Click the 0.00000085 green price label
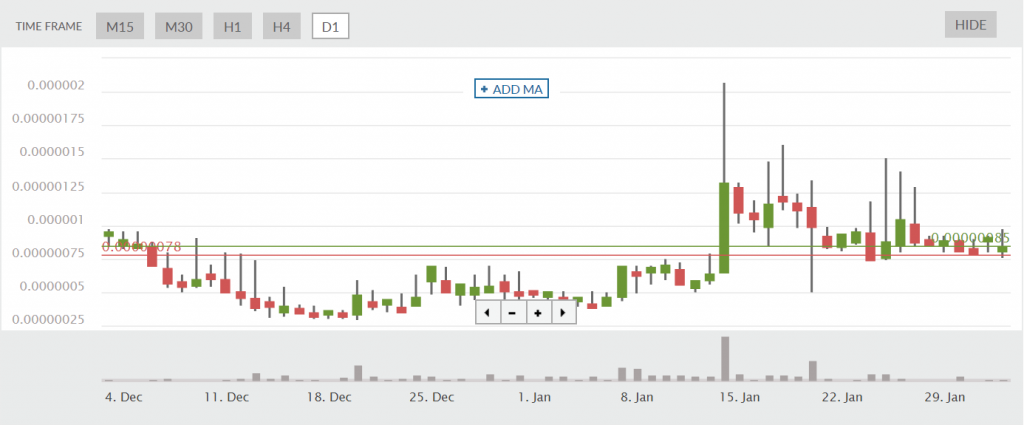Screen dimensions: 1024x425 [970, 238]
